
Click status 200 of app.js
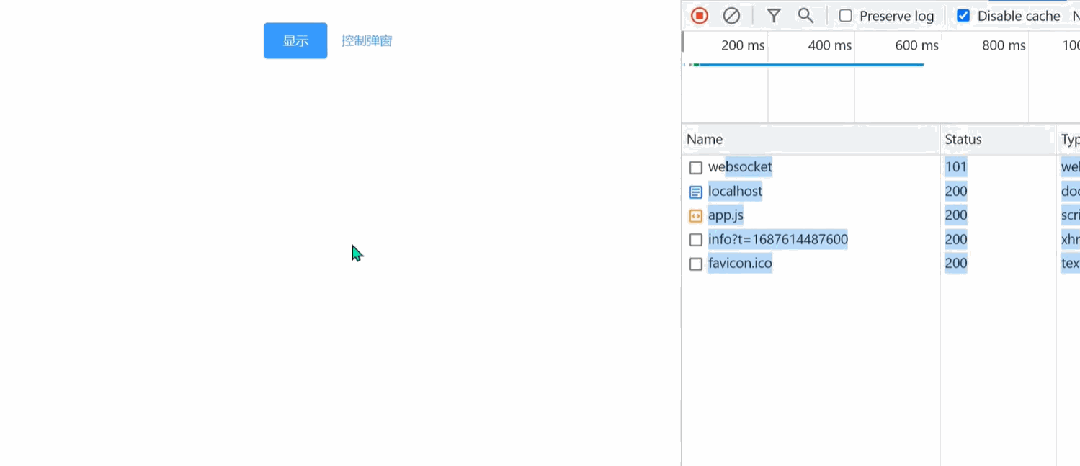[x=956, y=215]
